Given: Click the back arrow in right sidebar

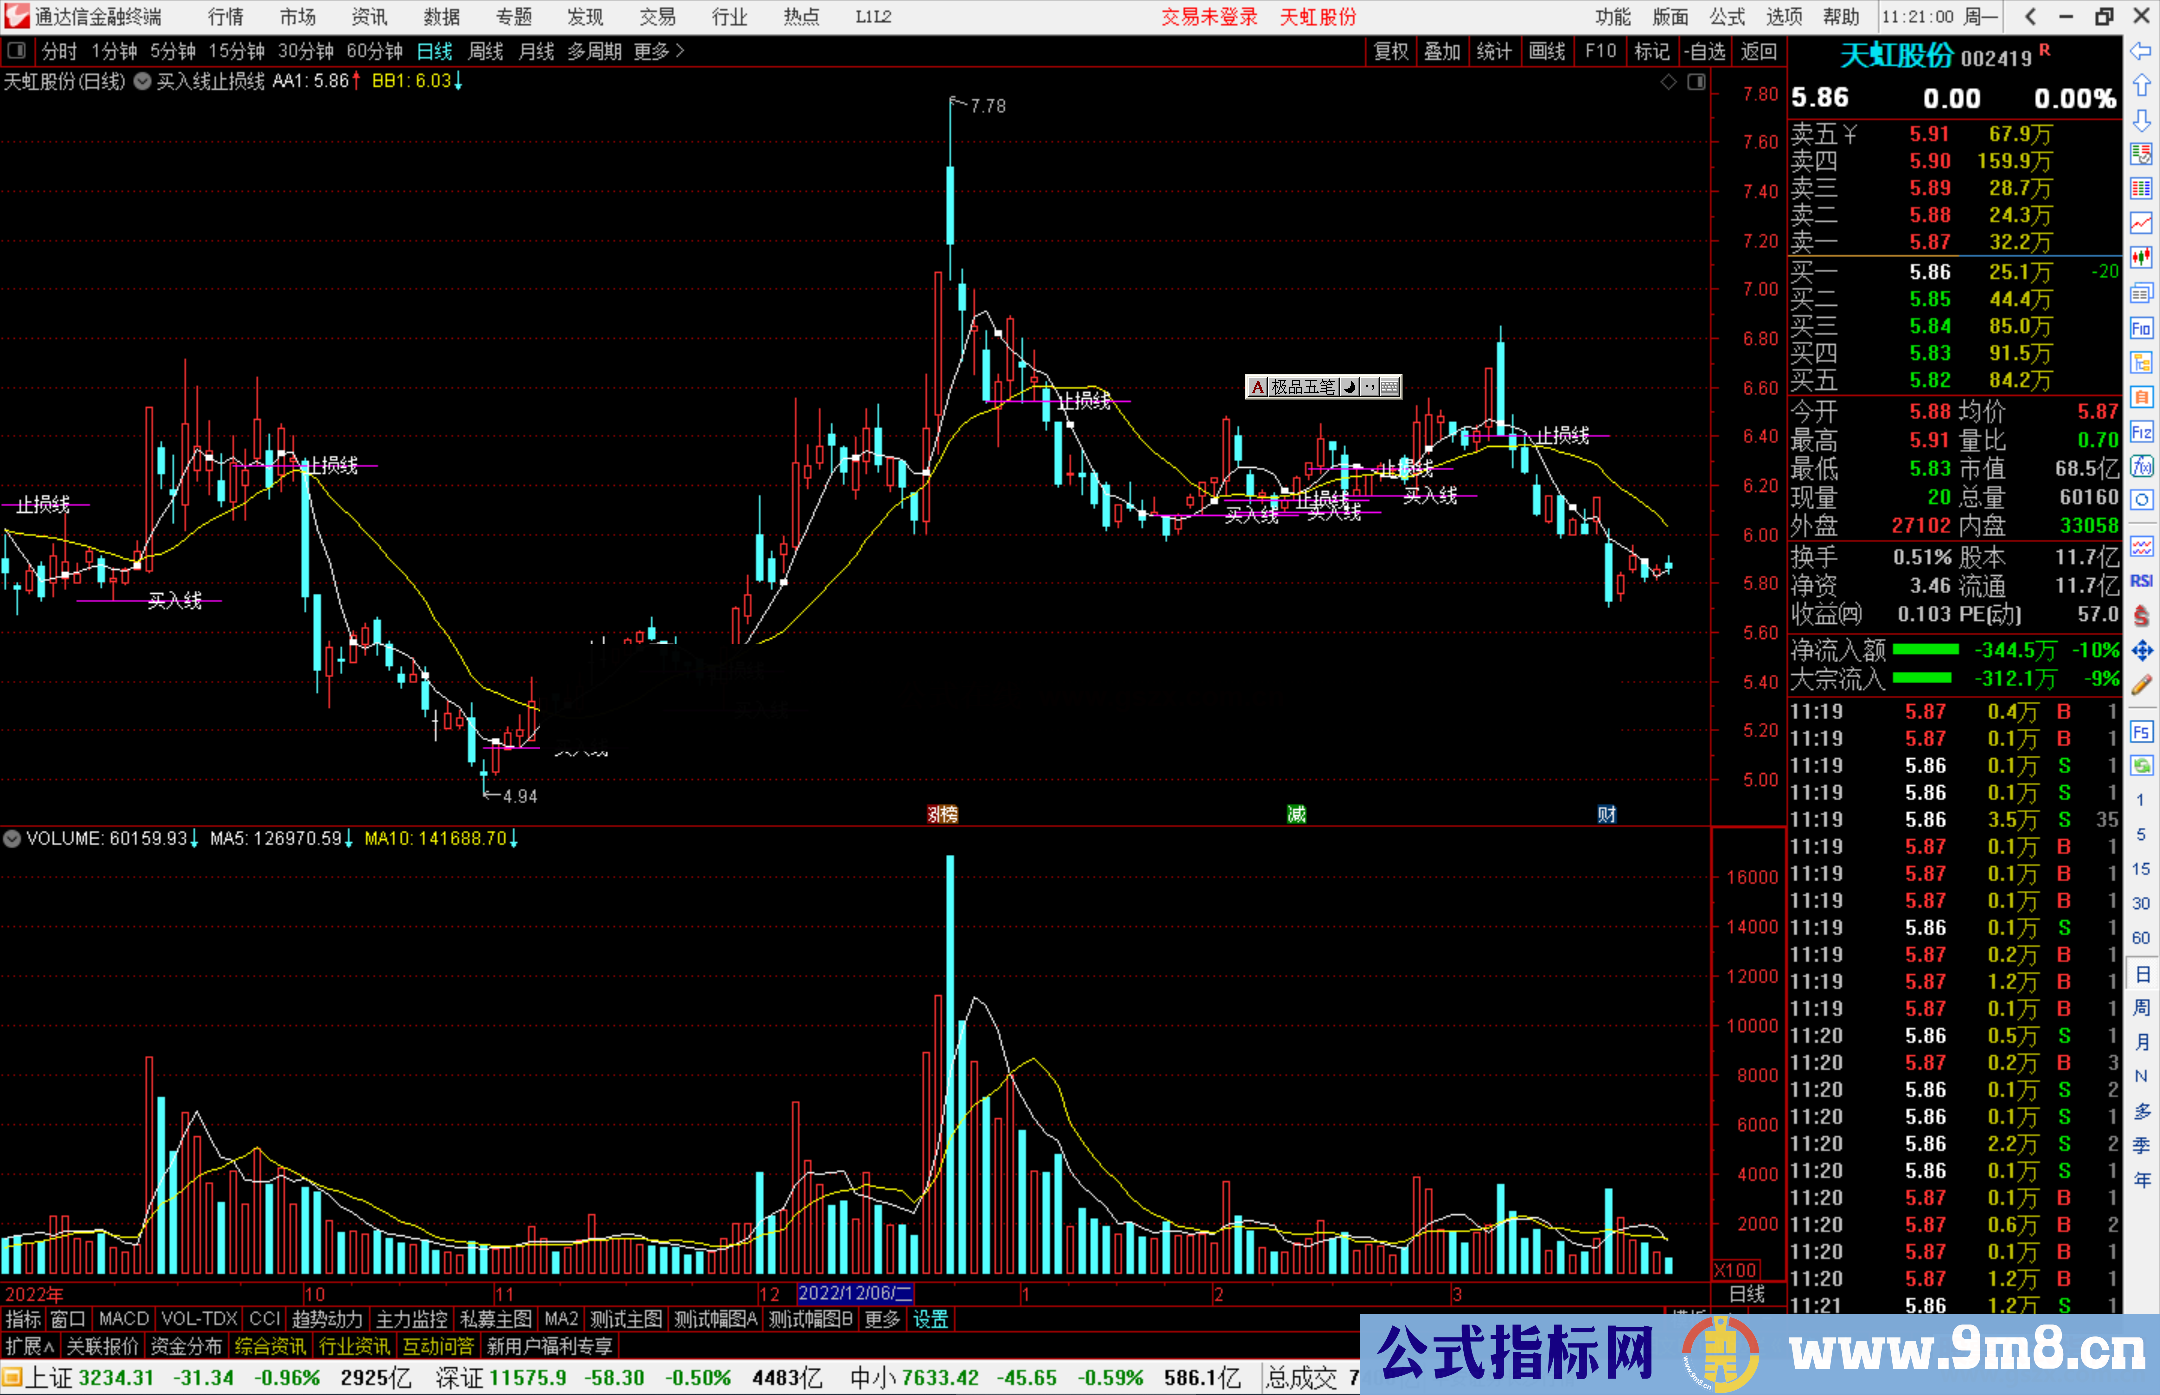Looking at the screenshot, I should click(x=2141, y=51).
